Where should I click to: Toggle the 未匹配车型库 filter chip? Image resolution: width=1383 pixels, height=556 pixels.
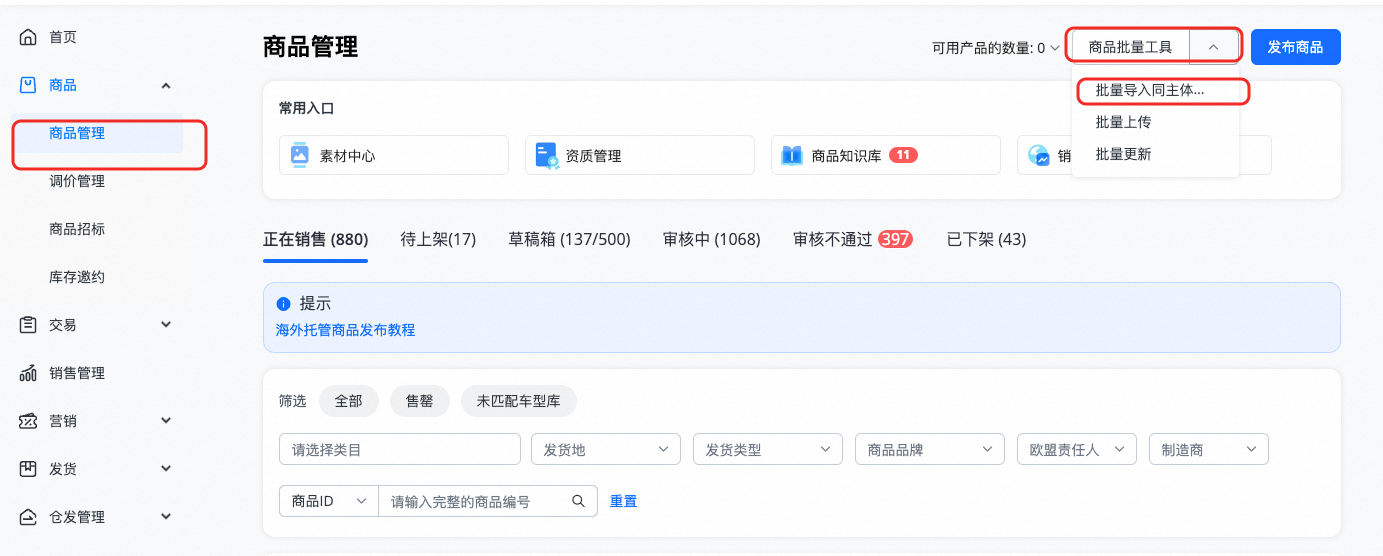[x=518, y=401]
